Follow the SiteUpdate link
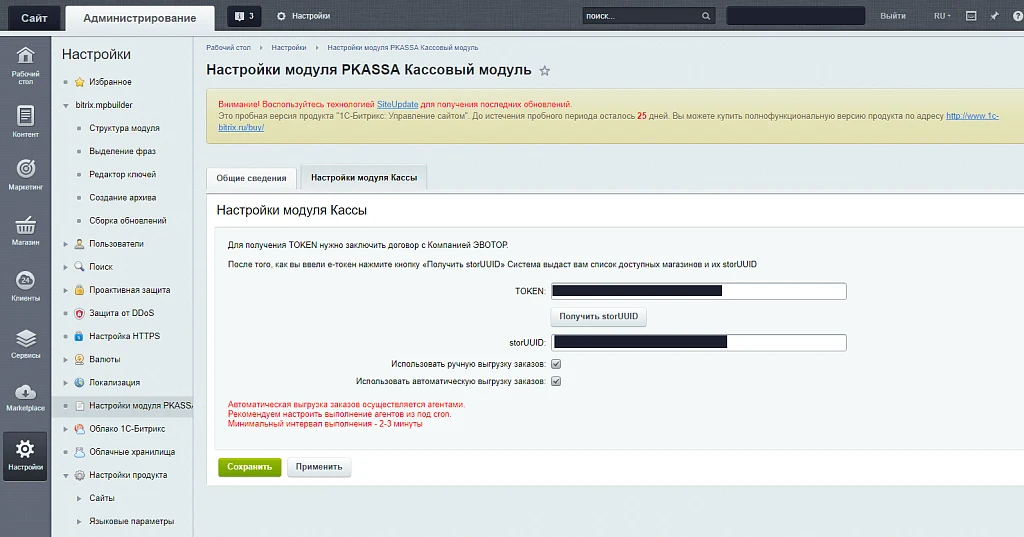This screenshot has height=537, width=1024. coord(397,105)
